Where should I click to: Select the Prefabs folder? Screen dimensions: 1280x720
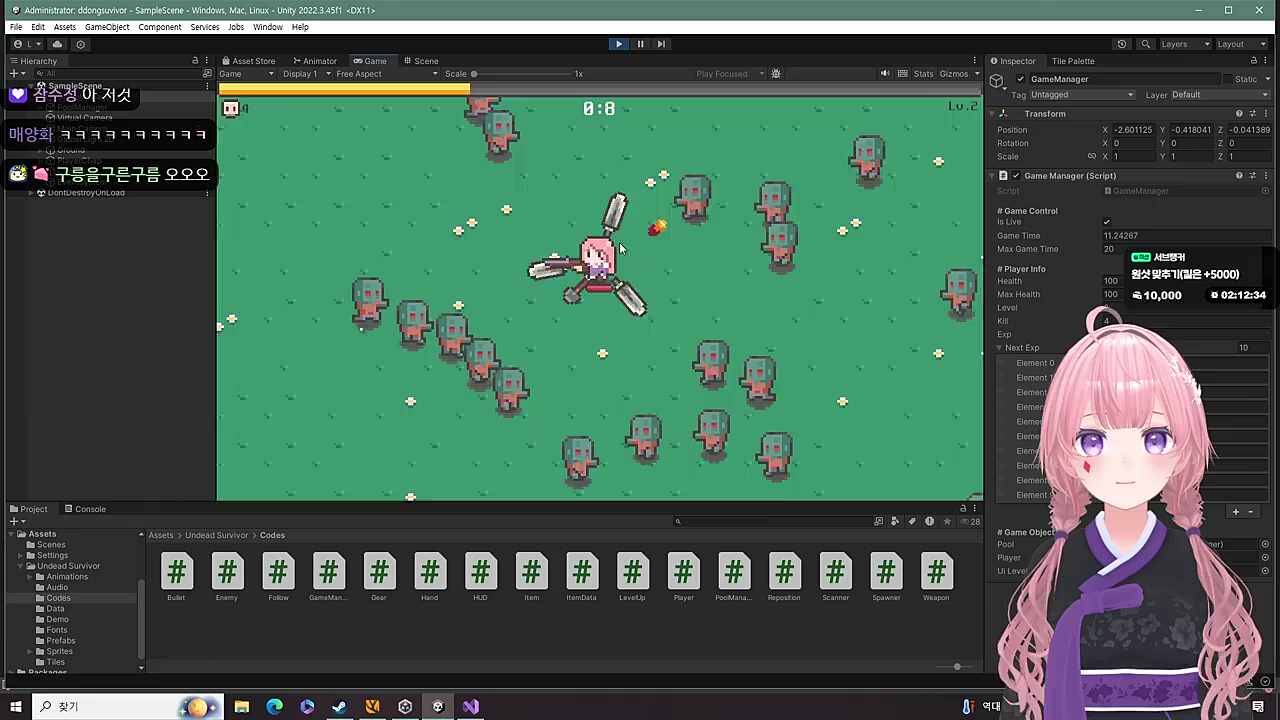[61, 641]
